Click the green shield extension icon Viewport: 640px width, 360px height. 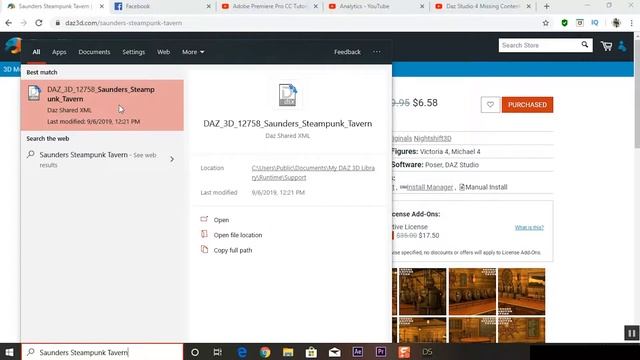pos(564,23)
